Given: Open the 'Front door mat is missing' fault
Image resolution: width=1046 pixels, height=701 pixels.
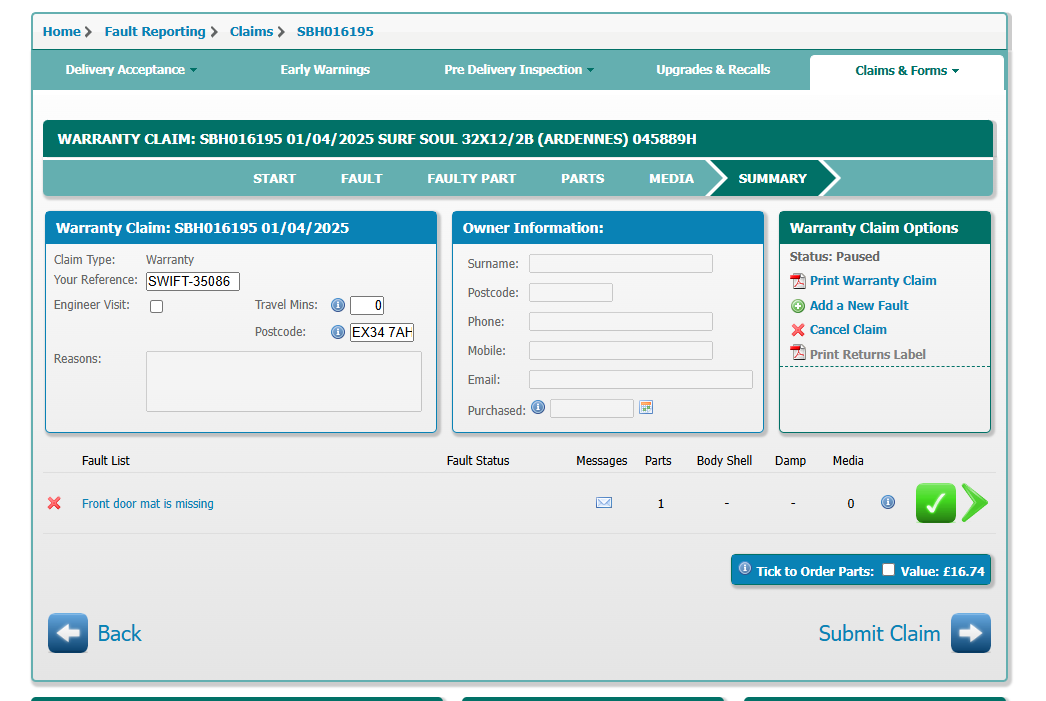Looking at the screenshot, I should 147,504.
